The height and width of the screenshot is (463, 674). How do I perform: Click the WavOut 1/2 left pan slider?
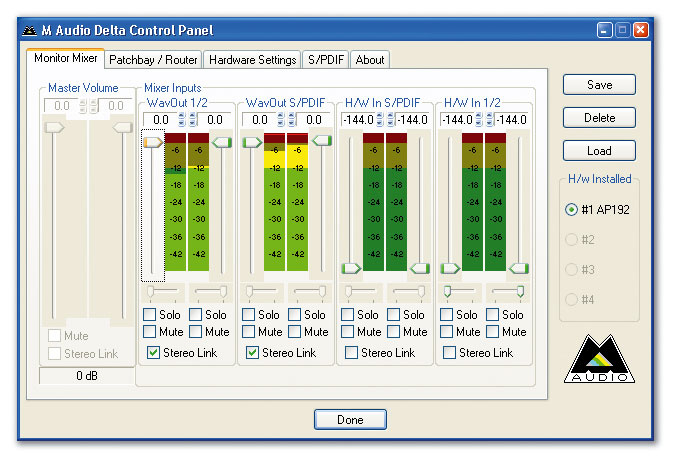(163, 292)
